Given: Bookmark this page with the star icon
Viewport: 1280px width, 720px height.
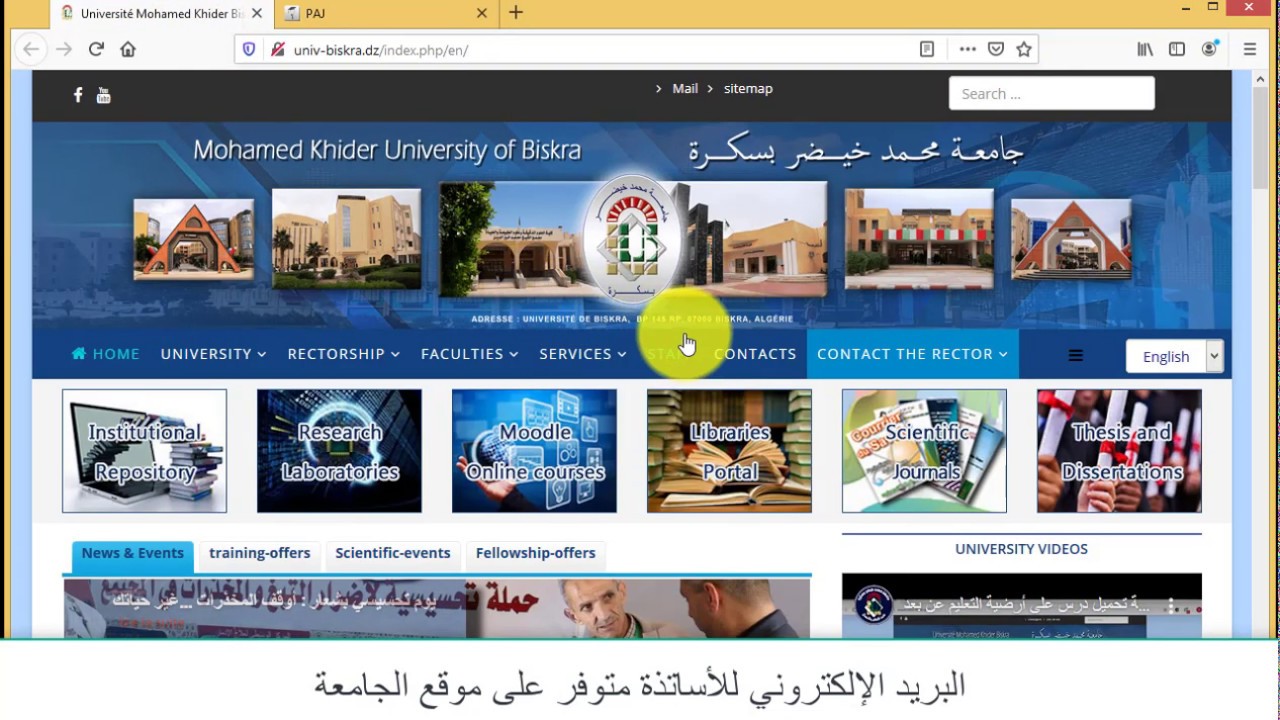Looking at the screenshot, I should pyautogui.click(x=1024, y=49).
